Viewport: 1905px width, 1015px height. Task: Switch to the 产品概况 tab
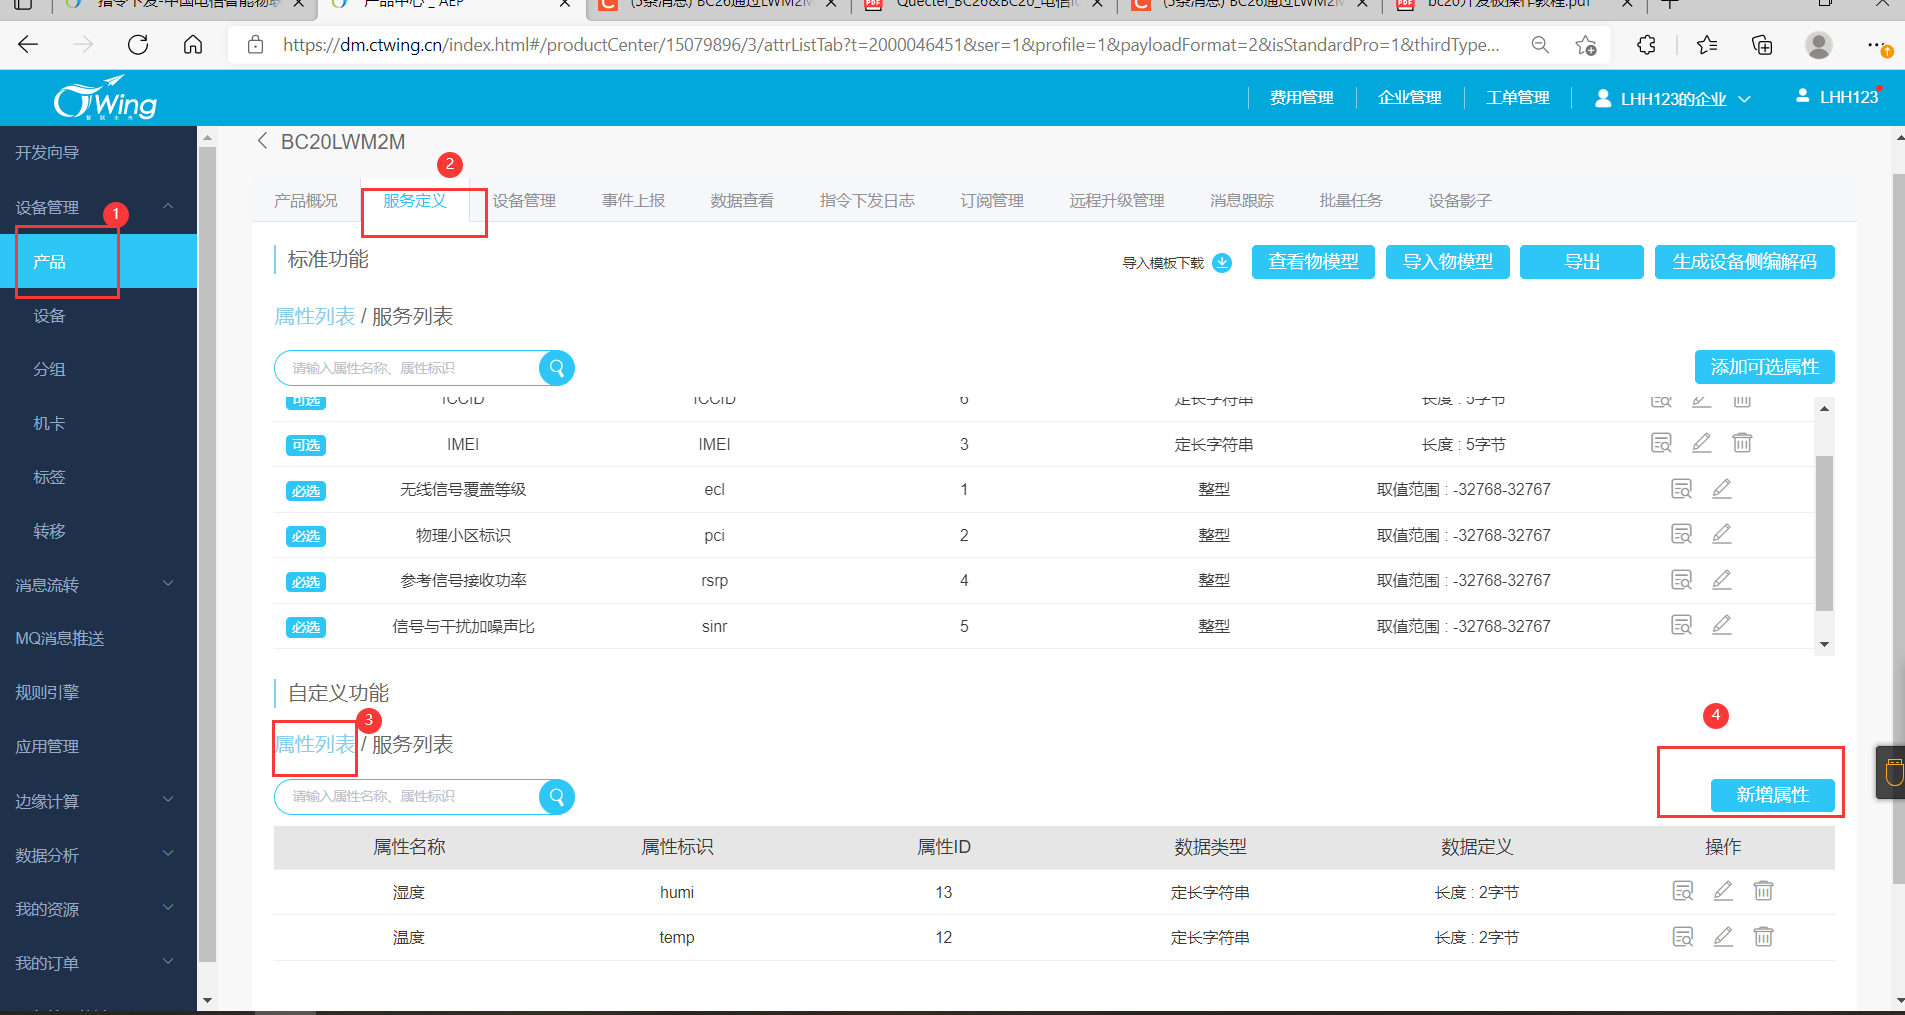click(x=306, y=200)
